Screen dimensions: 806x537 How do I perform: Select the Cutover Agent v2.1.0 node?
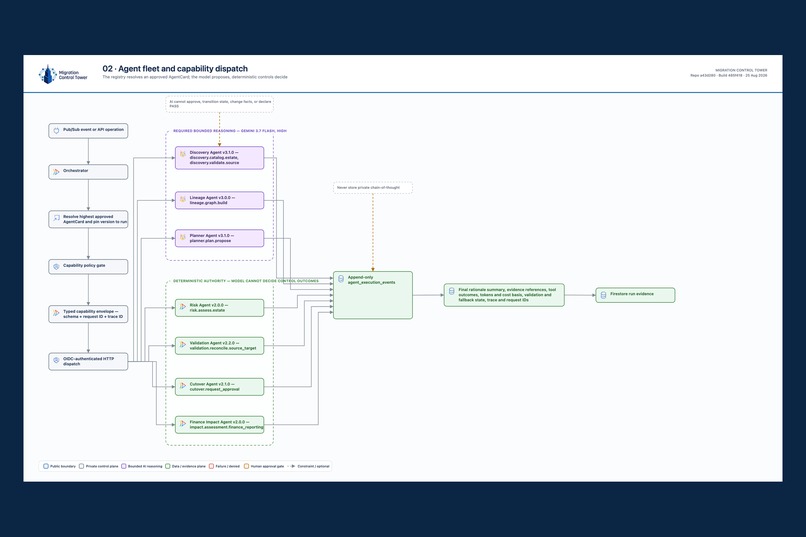pos(219,387)
